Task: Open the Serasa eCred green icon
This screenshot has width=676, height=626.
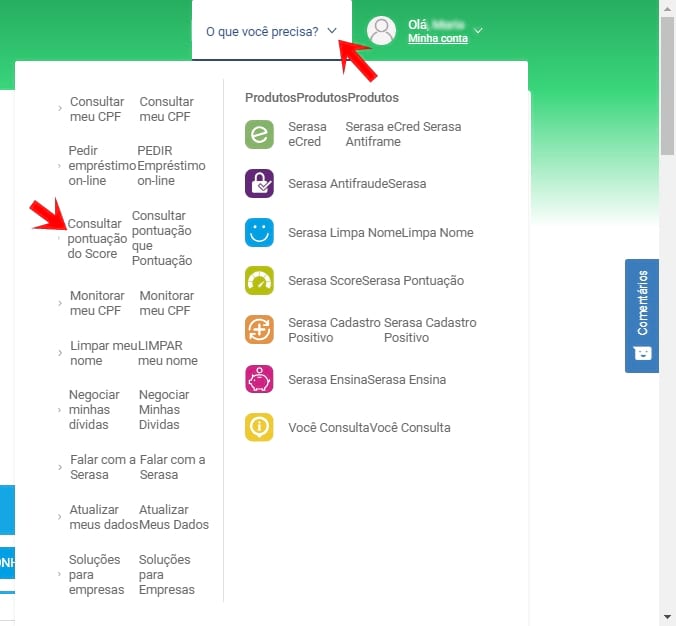Action: point(259,135)
